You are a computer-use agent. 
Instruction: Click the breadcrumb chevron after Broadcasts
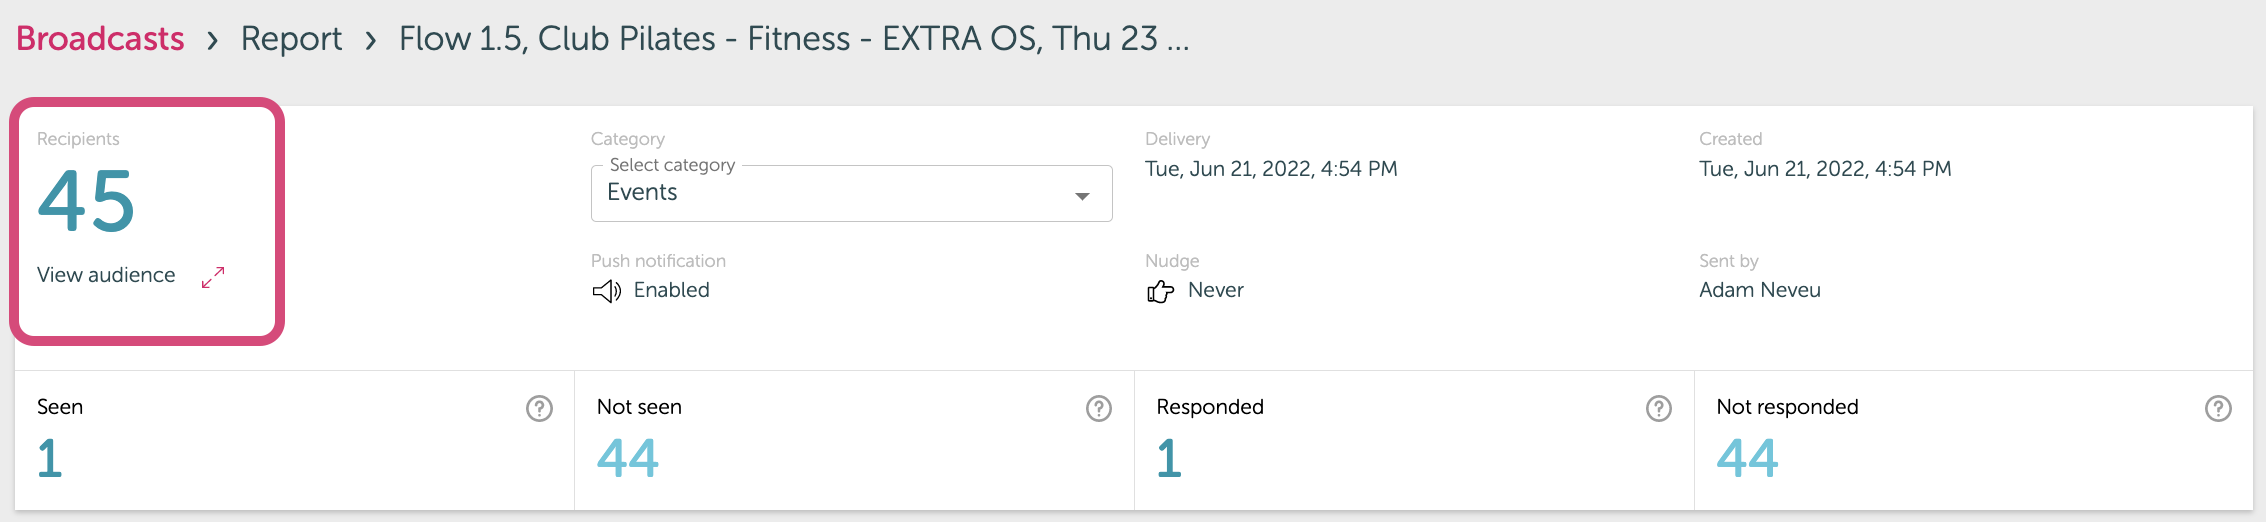click(212, 41)
